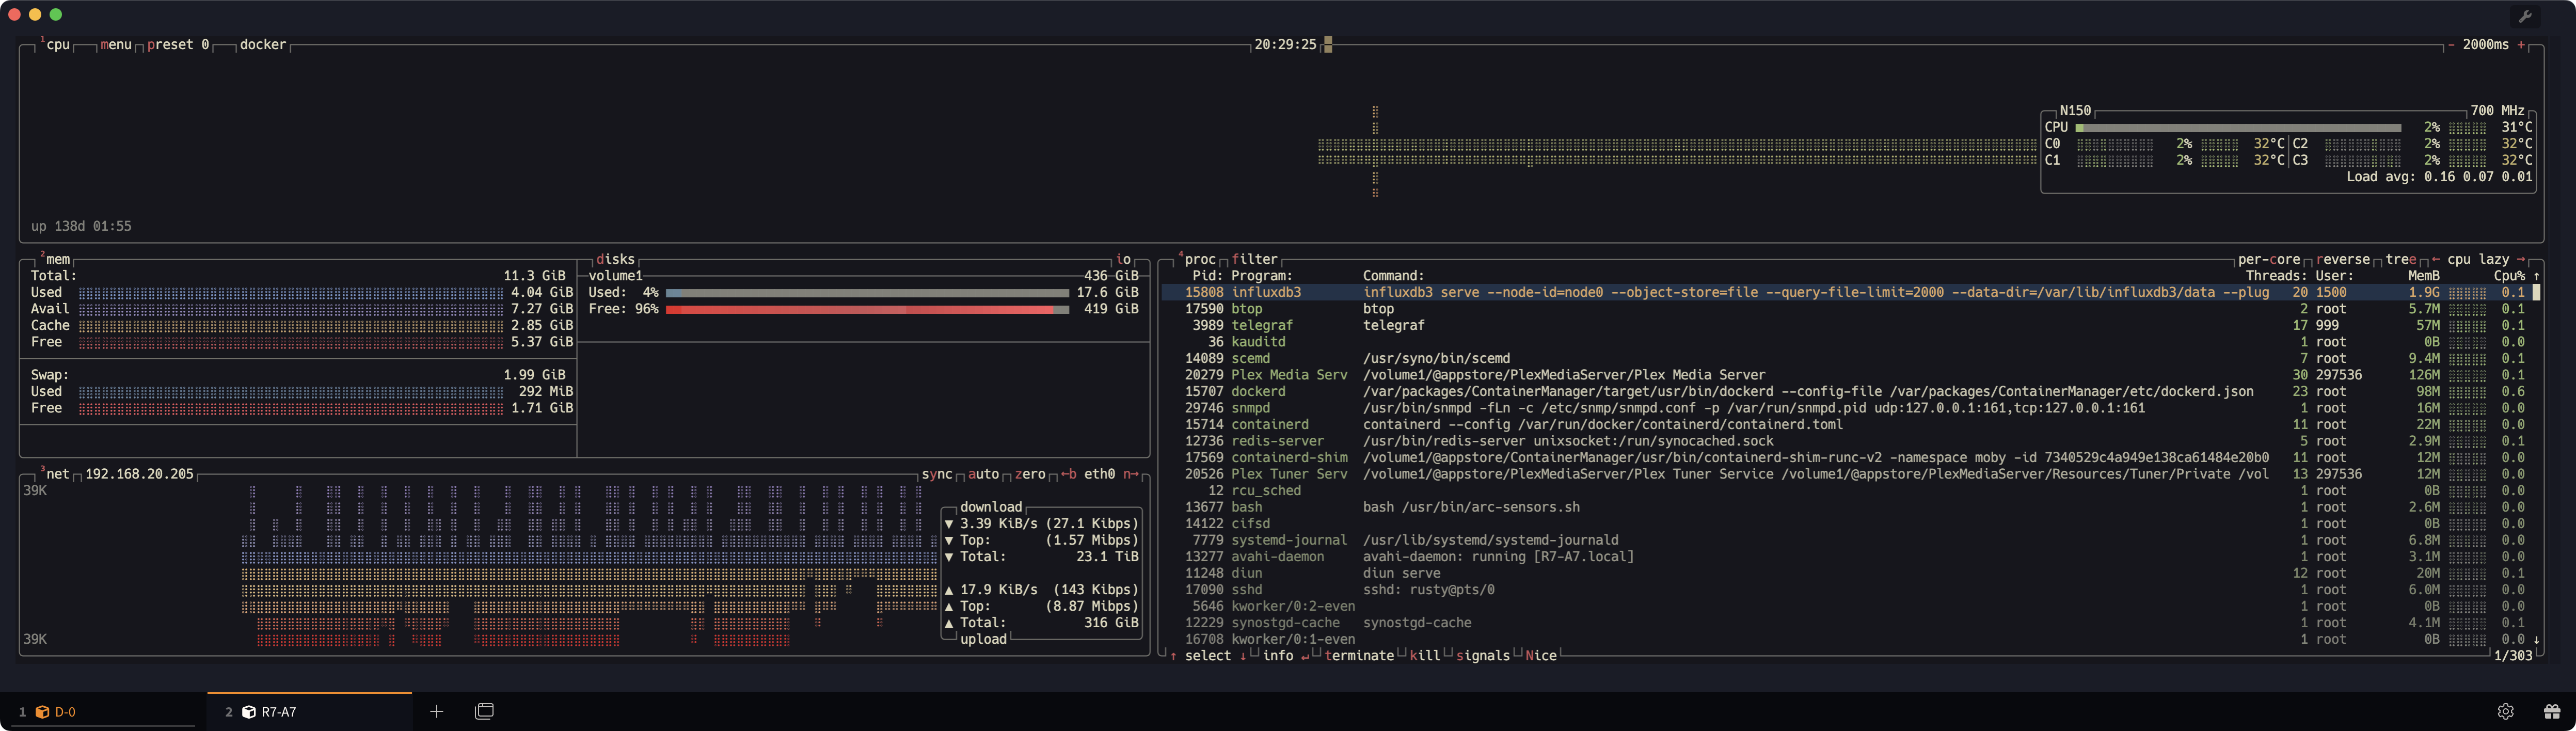Open the btop menu option
Screen dimensions: 2576x731
coord(116,45)
